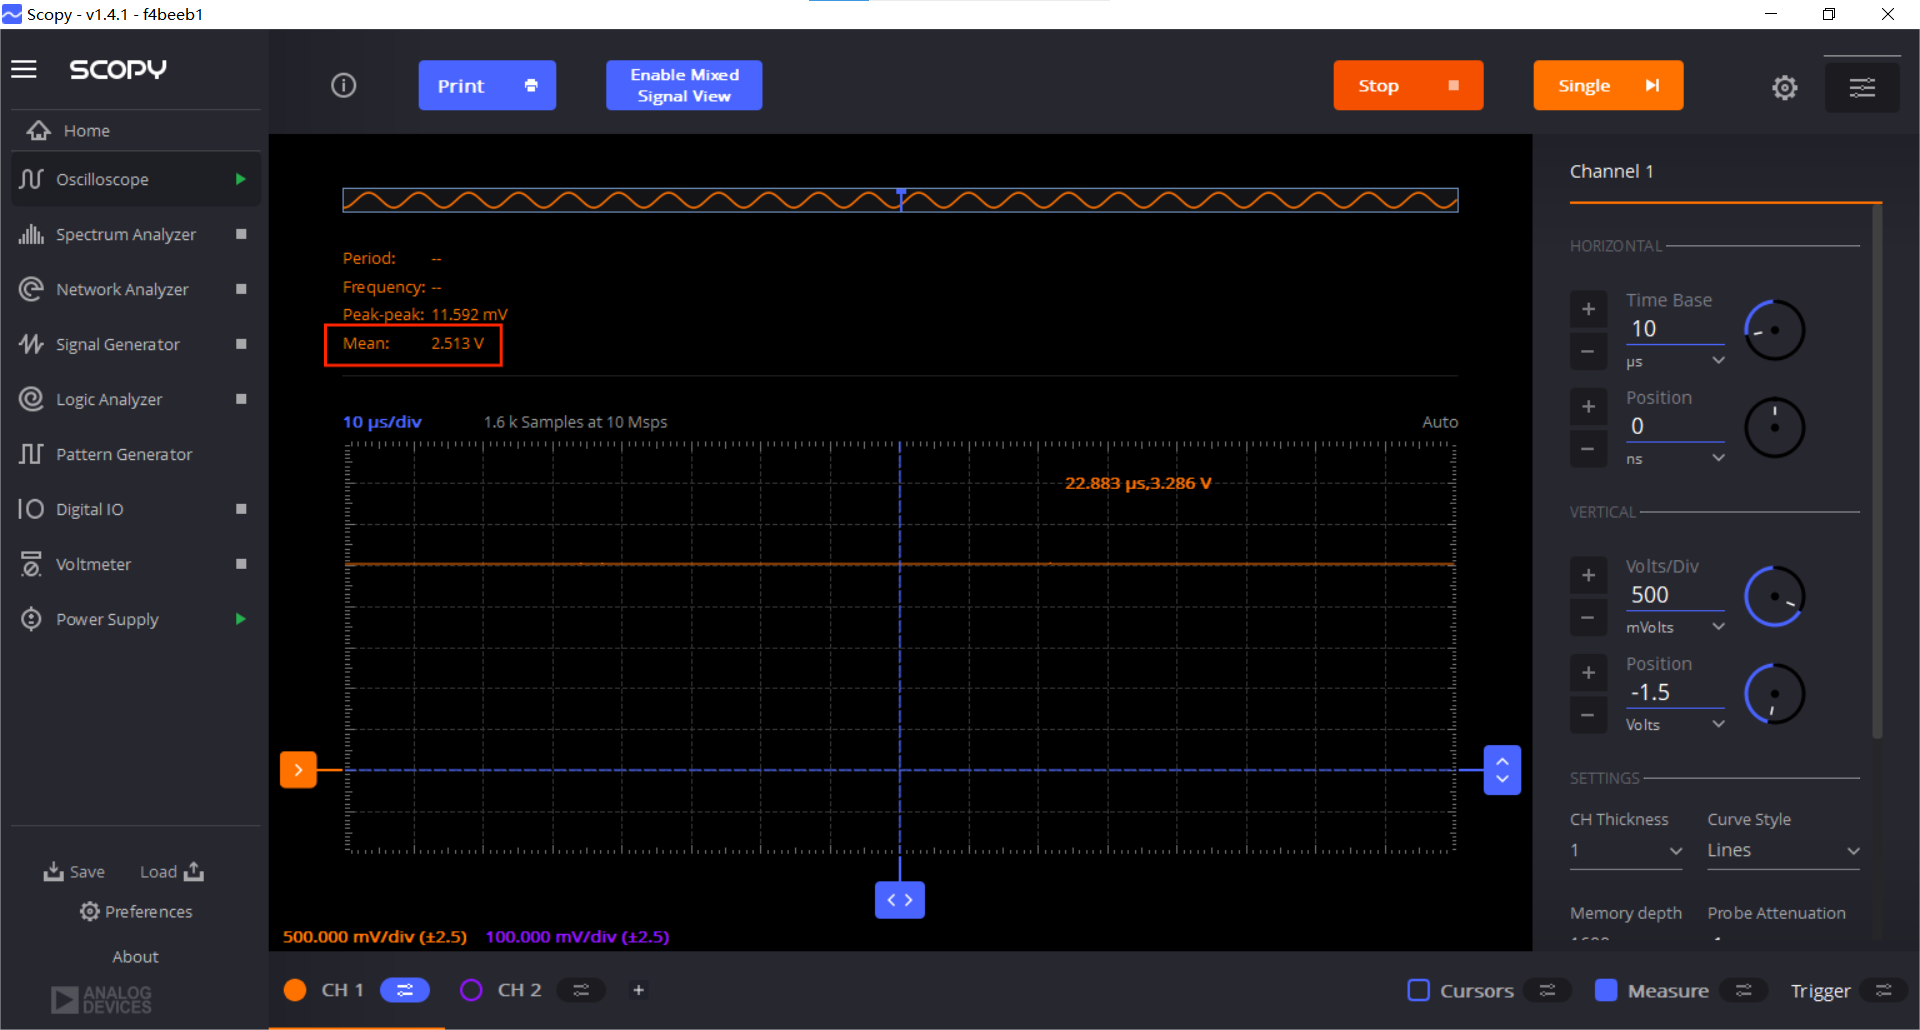Increase Volts/Div with plus button
The image size is (1920, 1030).
[1588, 575]
